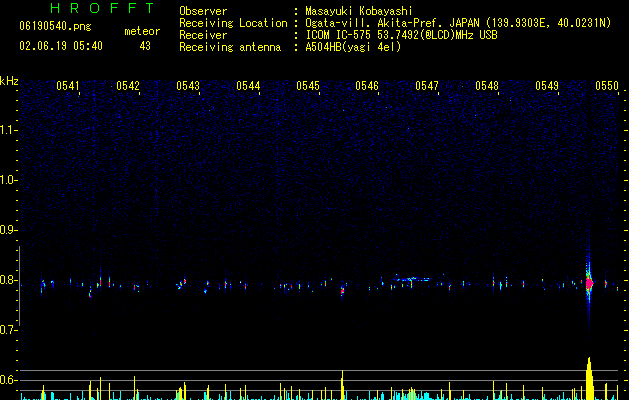
Task: Click the 0544 time marker
Action: (248, 86)
